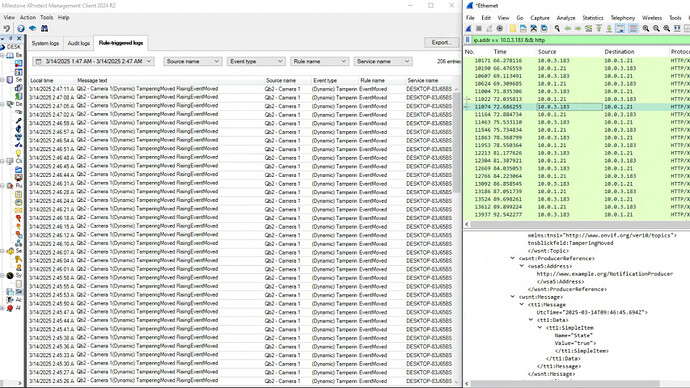
Task: Sort Wireshark packets by Time column
Action: (514, 52)
